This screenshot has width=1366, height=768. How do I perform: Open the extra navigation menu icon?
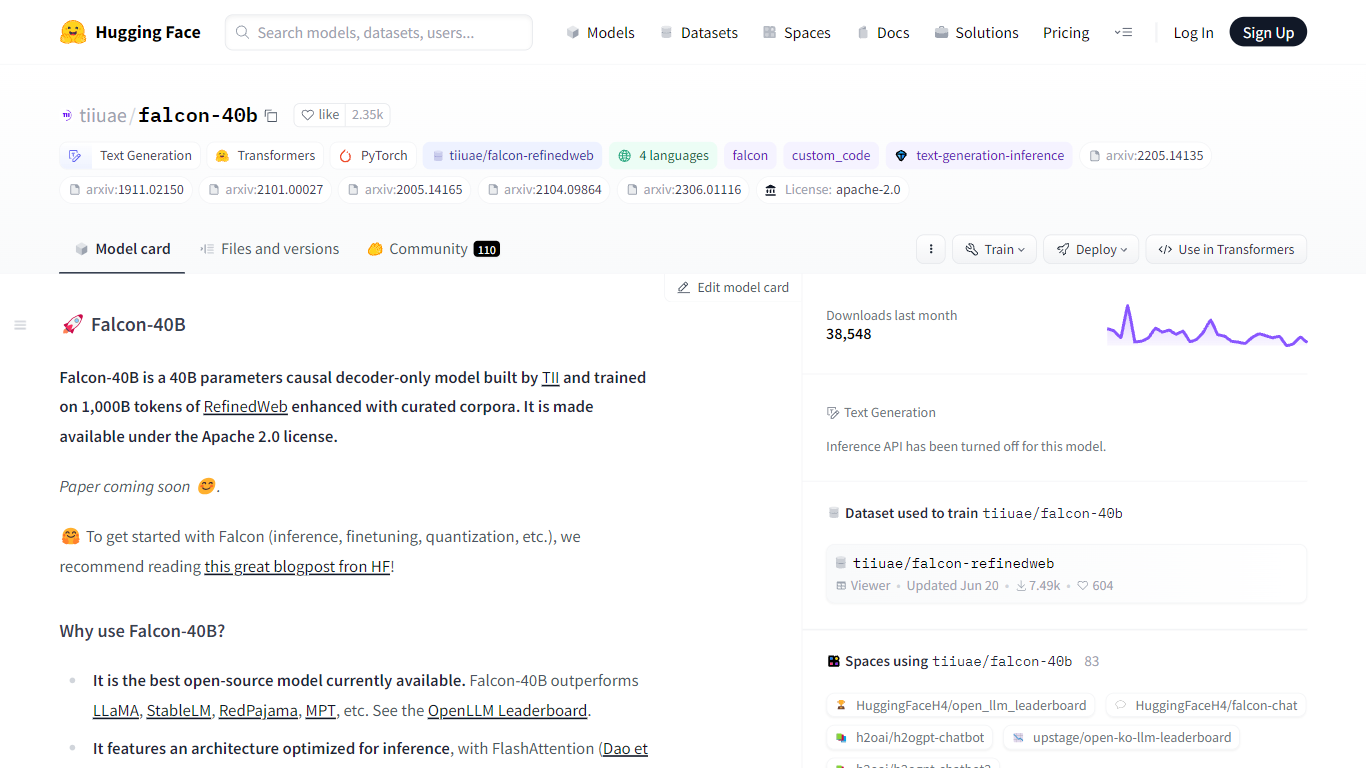(1123, 33)
